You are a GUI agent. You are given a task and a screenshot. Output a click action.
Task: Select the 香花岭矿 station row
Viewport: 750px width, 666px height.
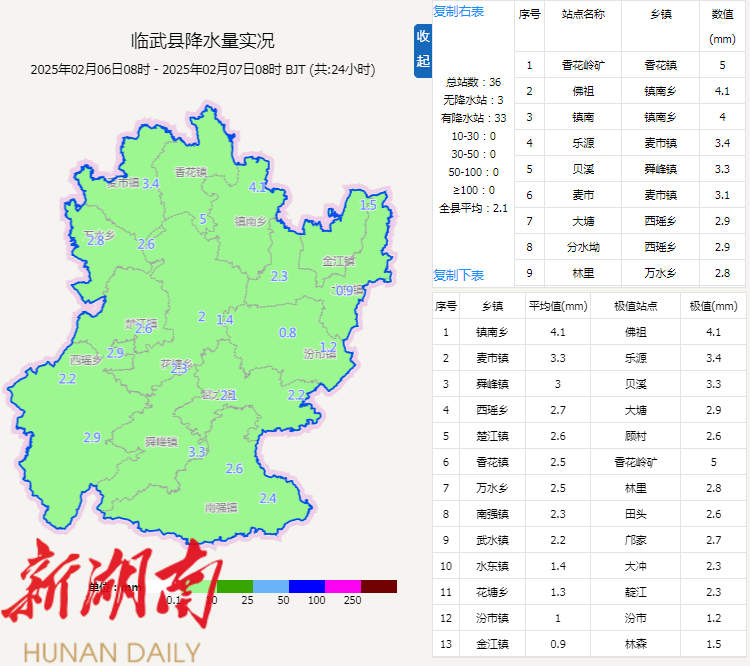[582, 65]
